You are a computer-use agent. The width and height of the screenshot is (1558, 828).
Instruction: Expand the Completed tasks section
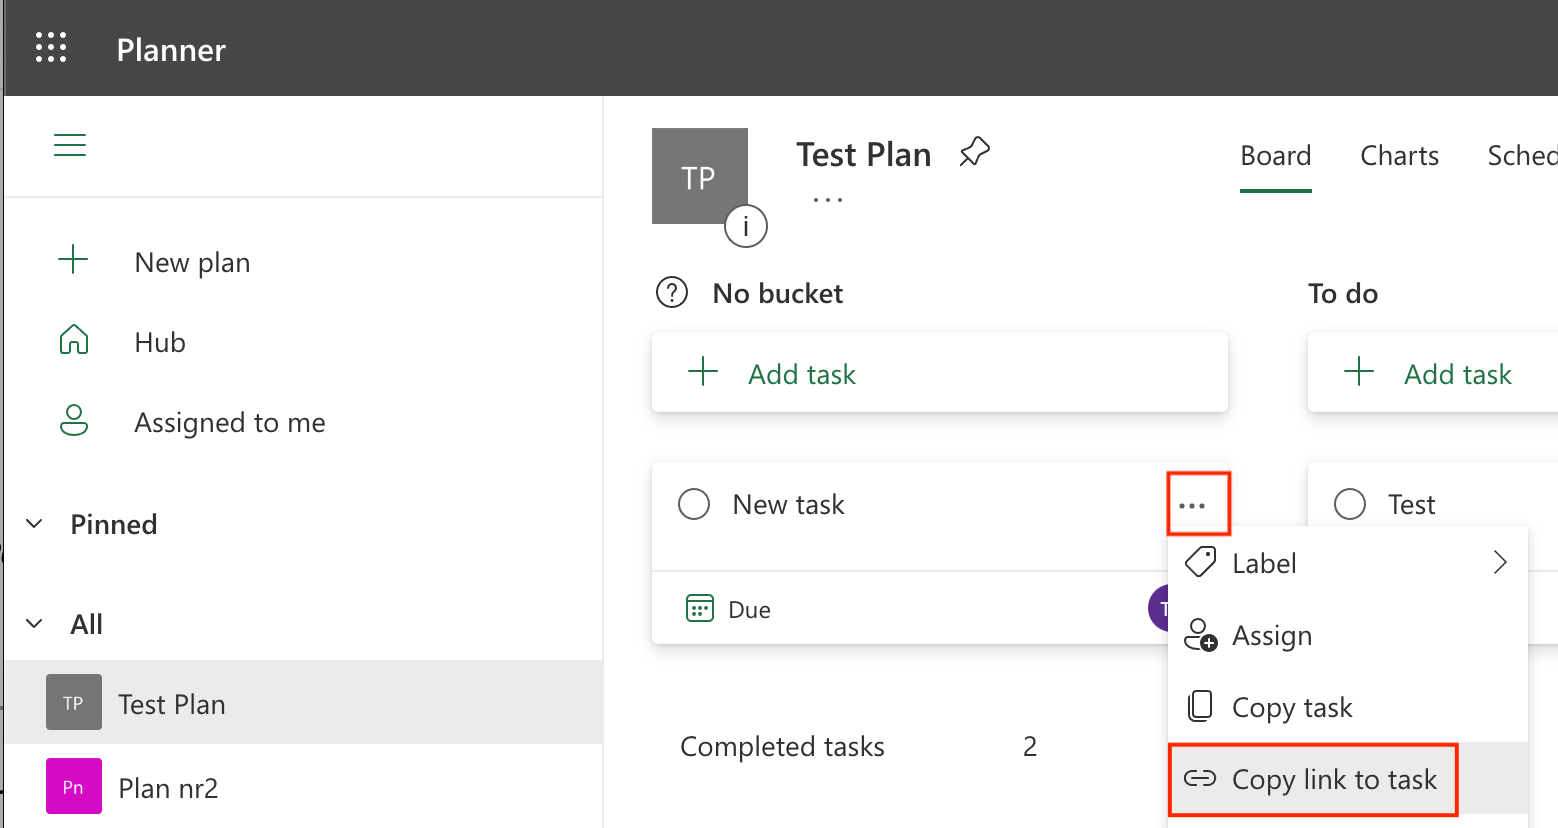click(x=782, y=746)
